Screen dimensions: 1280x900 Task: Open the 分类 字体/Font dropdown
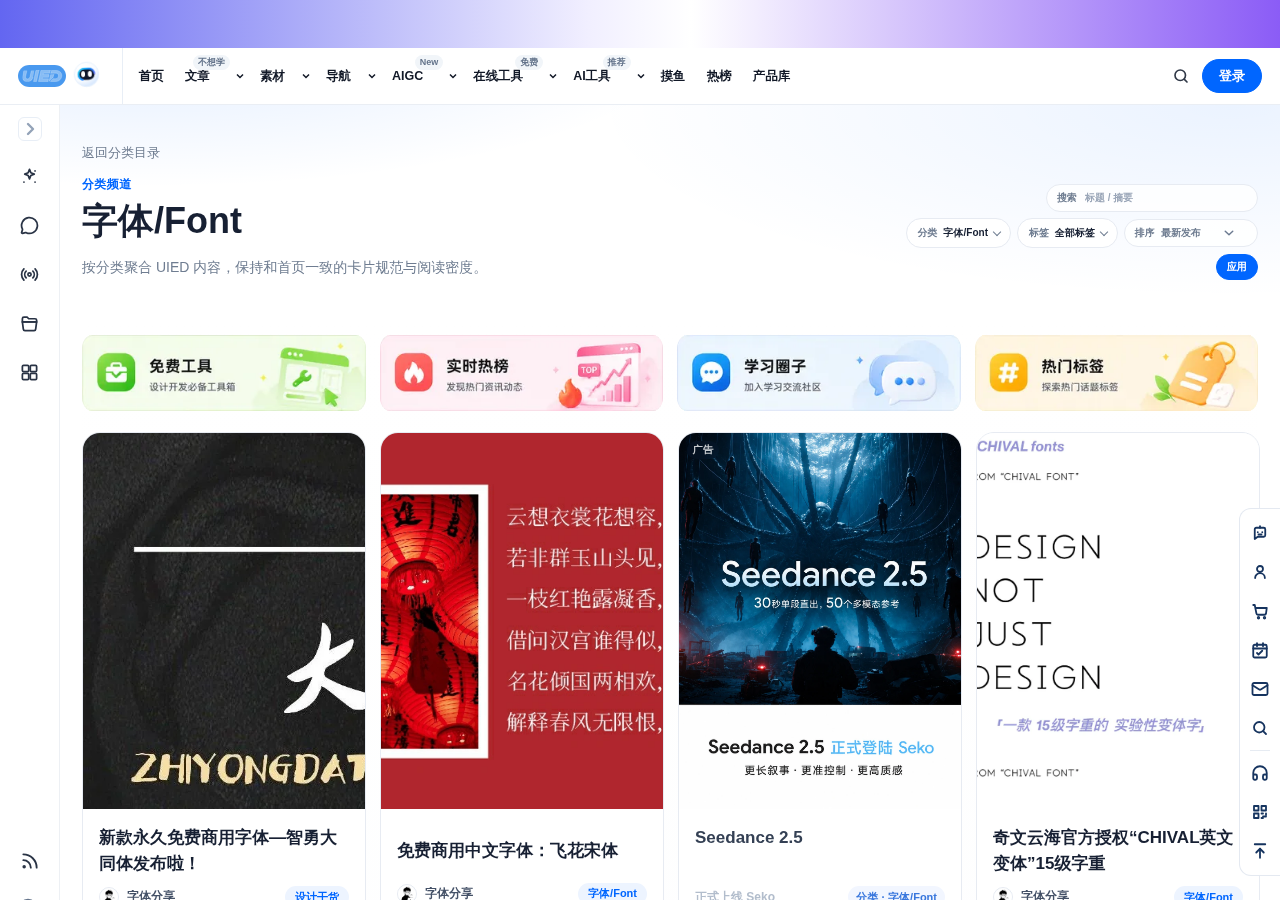click(958, 233)
